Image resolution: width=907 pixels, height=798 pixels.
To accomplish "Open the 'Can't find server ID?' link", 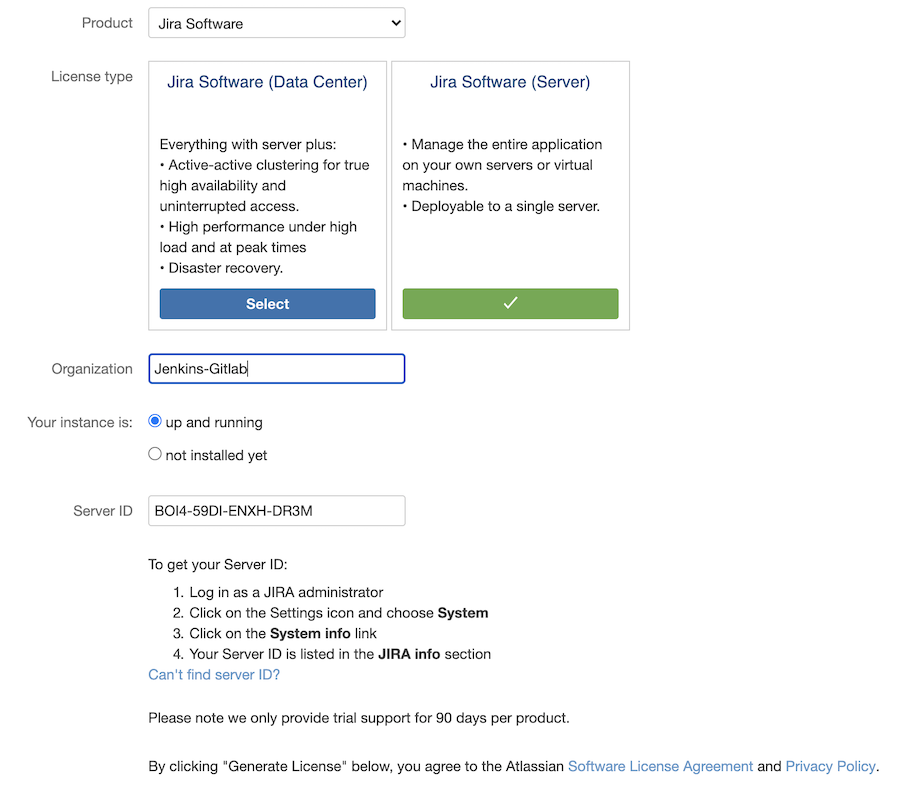I will 214,675.
